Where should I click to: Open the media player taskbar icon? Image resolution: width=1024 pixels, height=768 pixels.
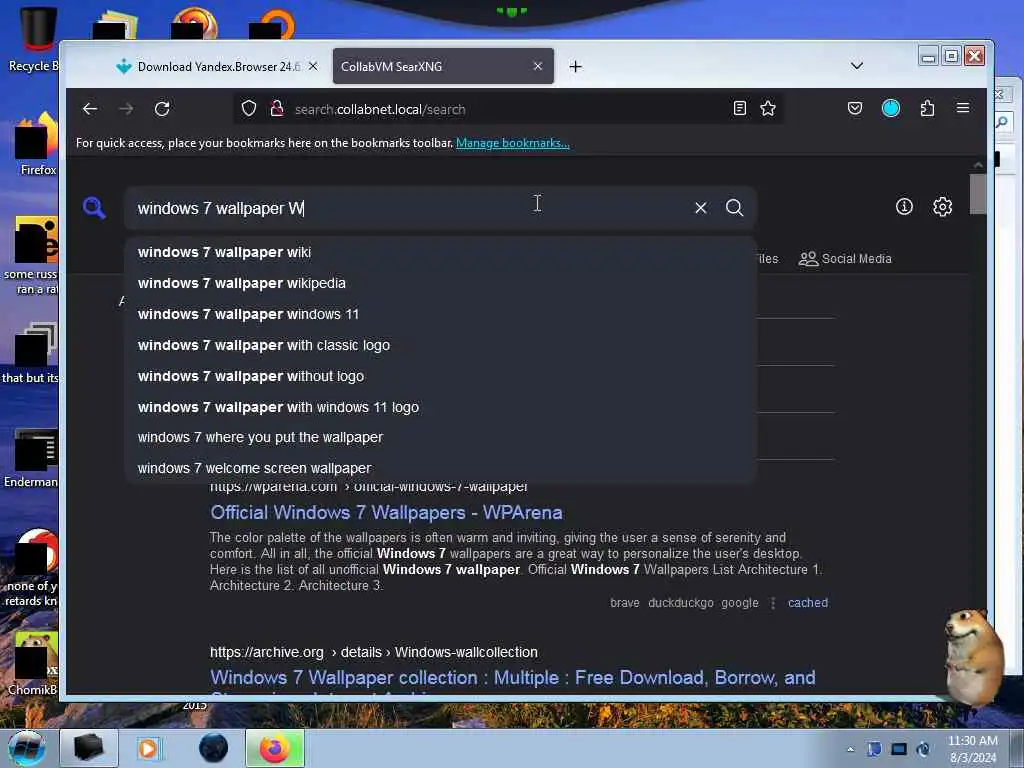(x=149, y=748)
